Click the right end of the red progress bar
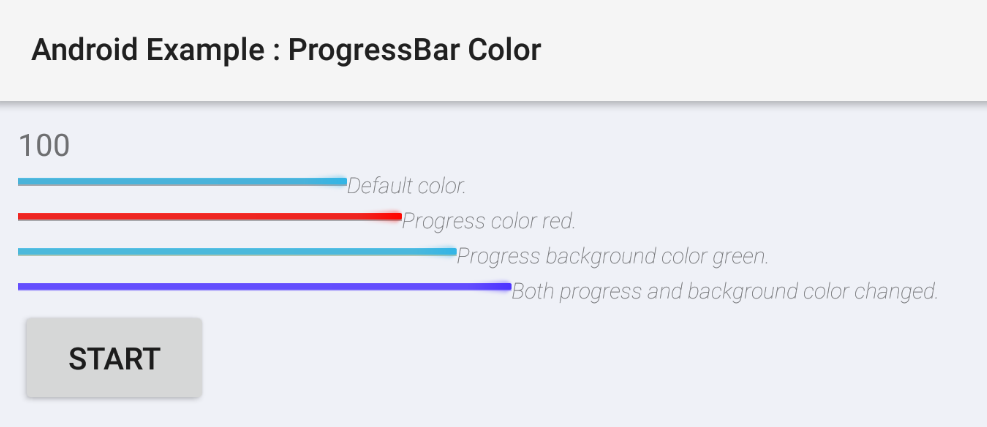The width and height of the screenshot is (987, 427). (x=397, y=217)
